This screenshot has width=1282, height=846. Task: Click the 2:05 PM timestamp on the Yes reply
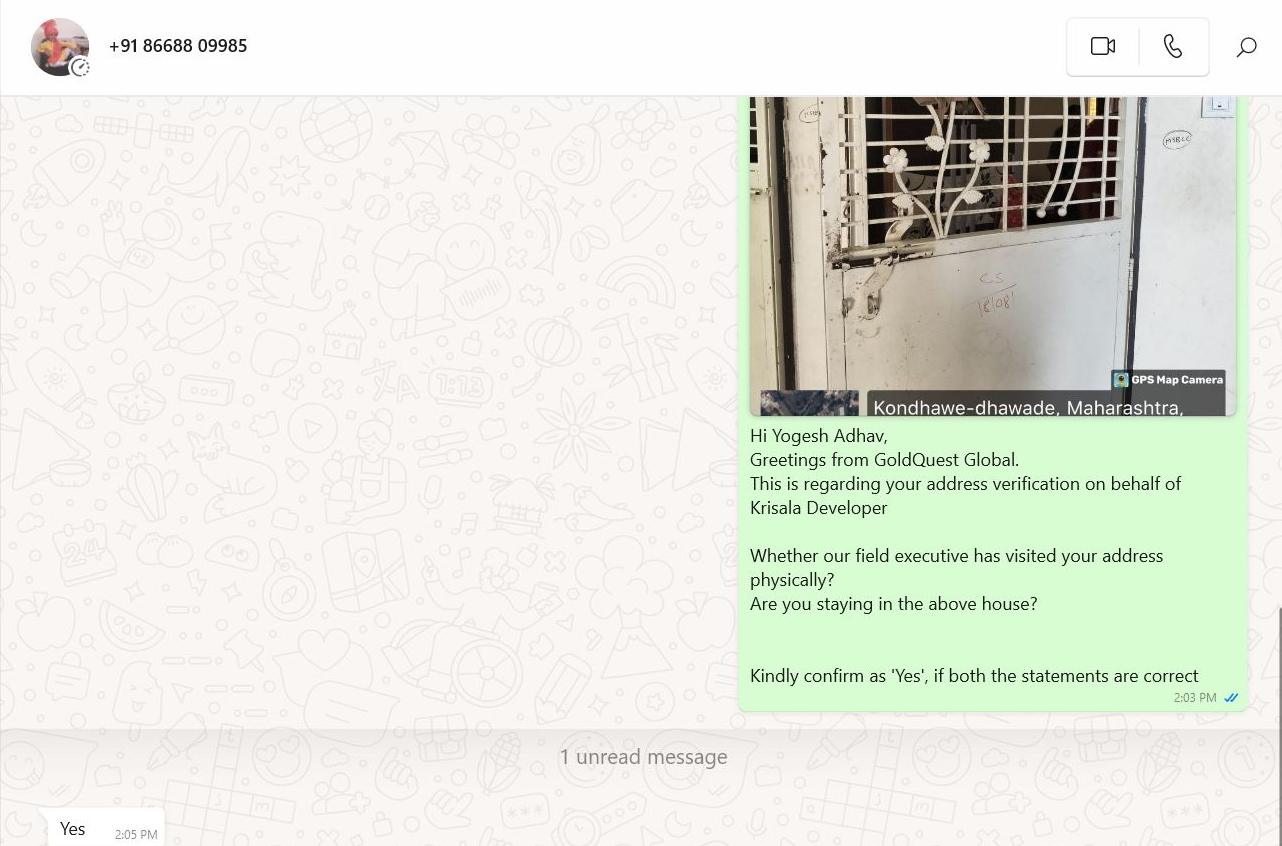tap(136, 835)
